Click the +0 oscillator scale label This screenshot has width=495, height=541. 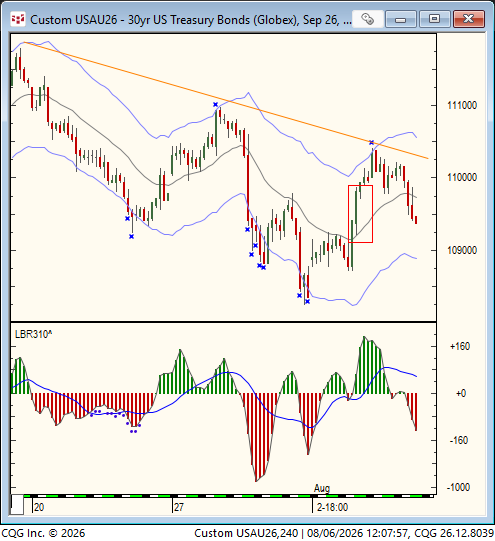coord(461,393)
